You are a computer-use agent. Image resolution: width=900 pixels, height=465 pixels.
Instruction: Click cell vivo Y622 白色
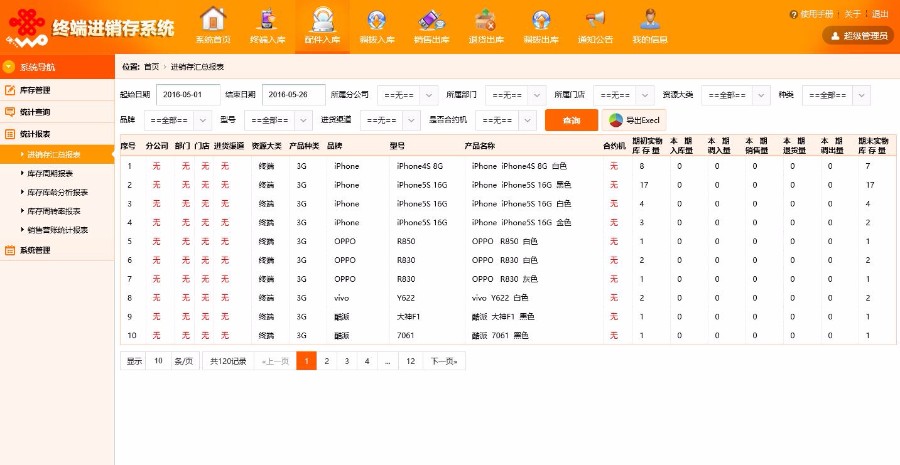(500, 298)
